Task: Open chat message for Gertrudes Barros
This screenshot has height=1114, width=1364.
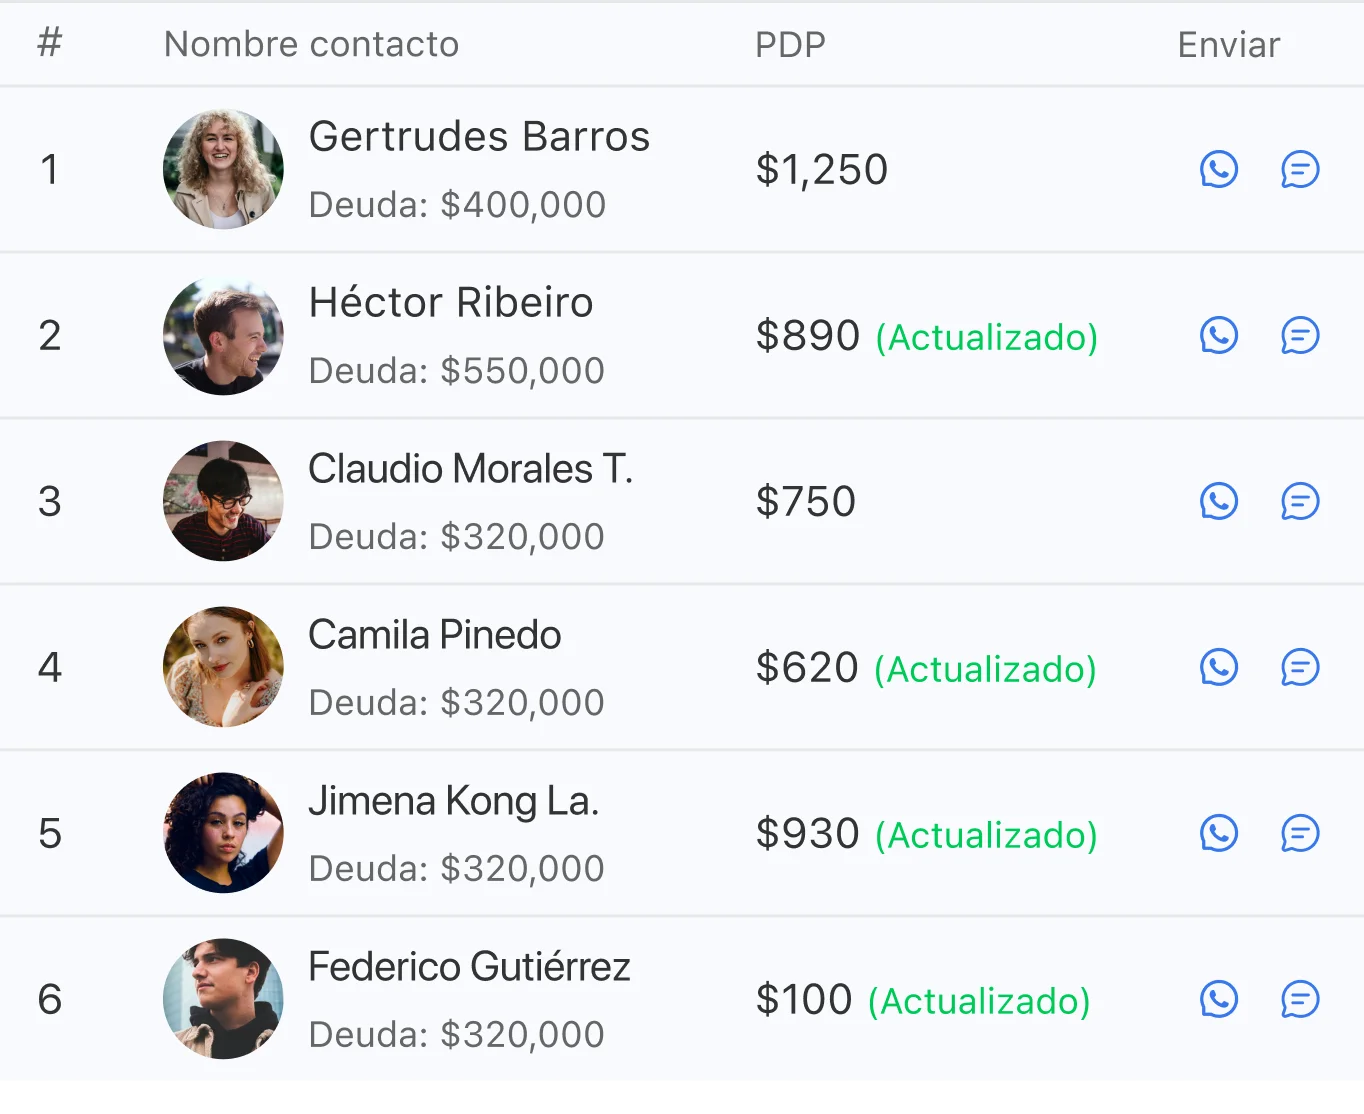Action: click(1300, 169)
